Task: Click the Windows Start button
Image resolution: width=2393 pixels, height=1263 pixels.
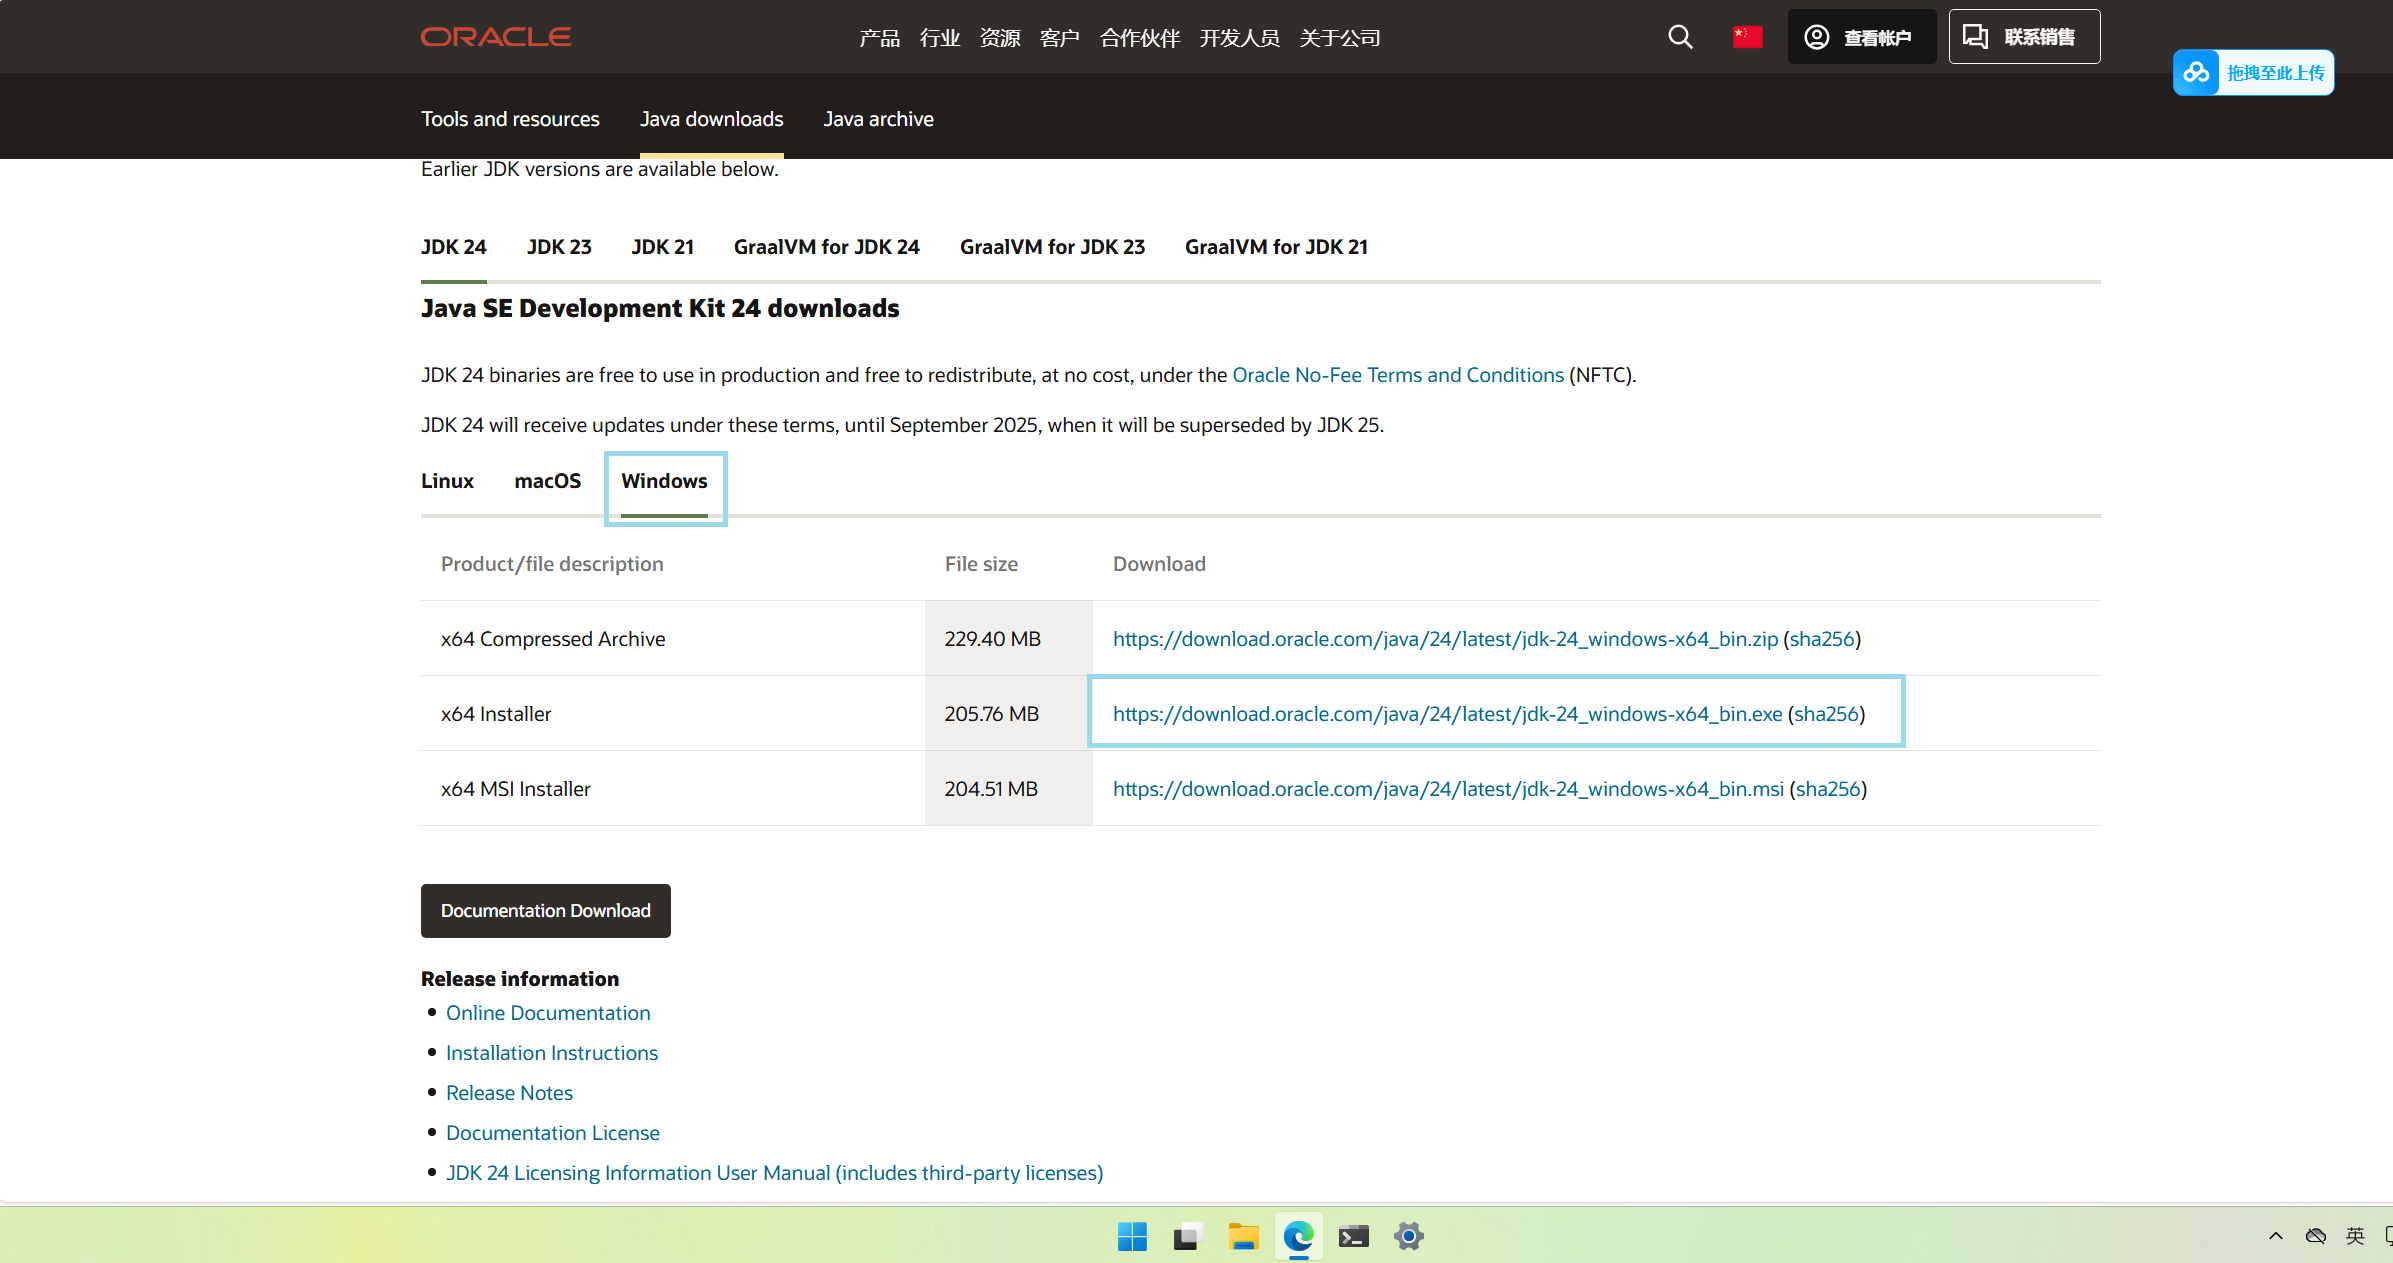Action: coord(1131,1236)
